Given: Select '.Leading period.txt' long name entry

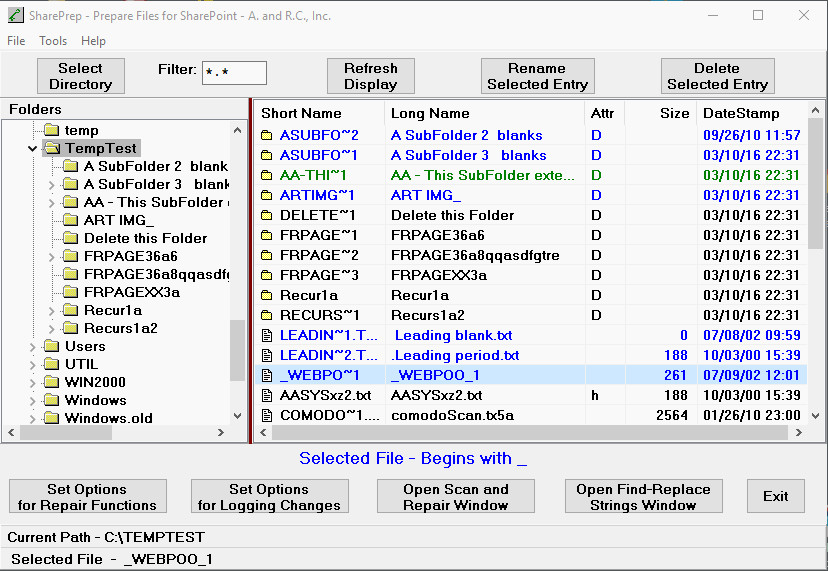Looking at the screenshot, I should tap(455, 355).
